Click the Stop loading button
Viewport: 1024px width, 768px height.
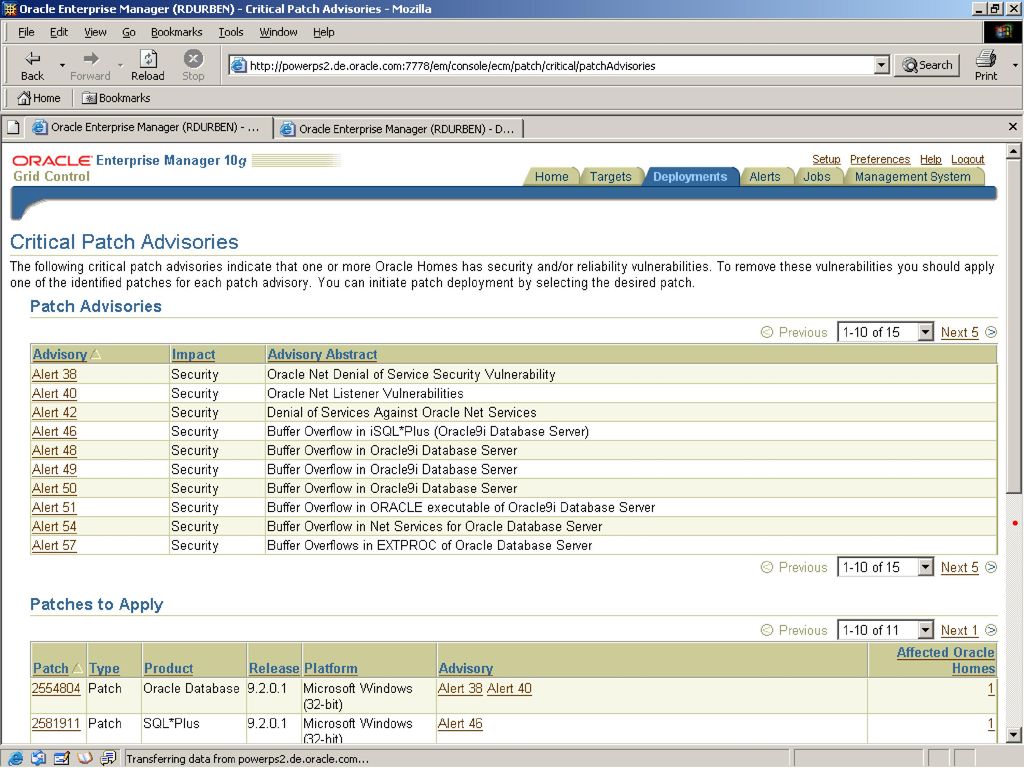click(x=193, y=65)
